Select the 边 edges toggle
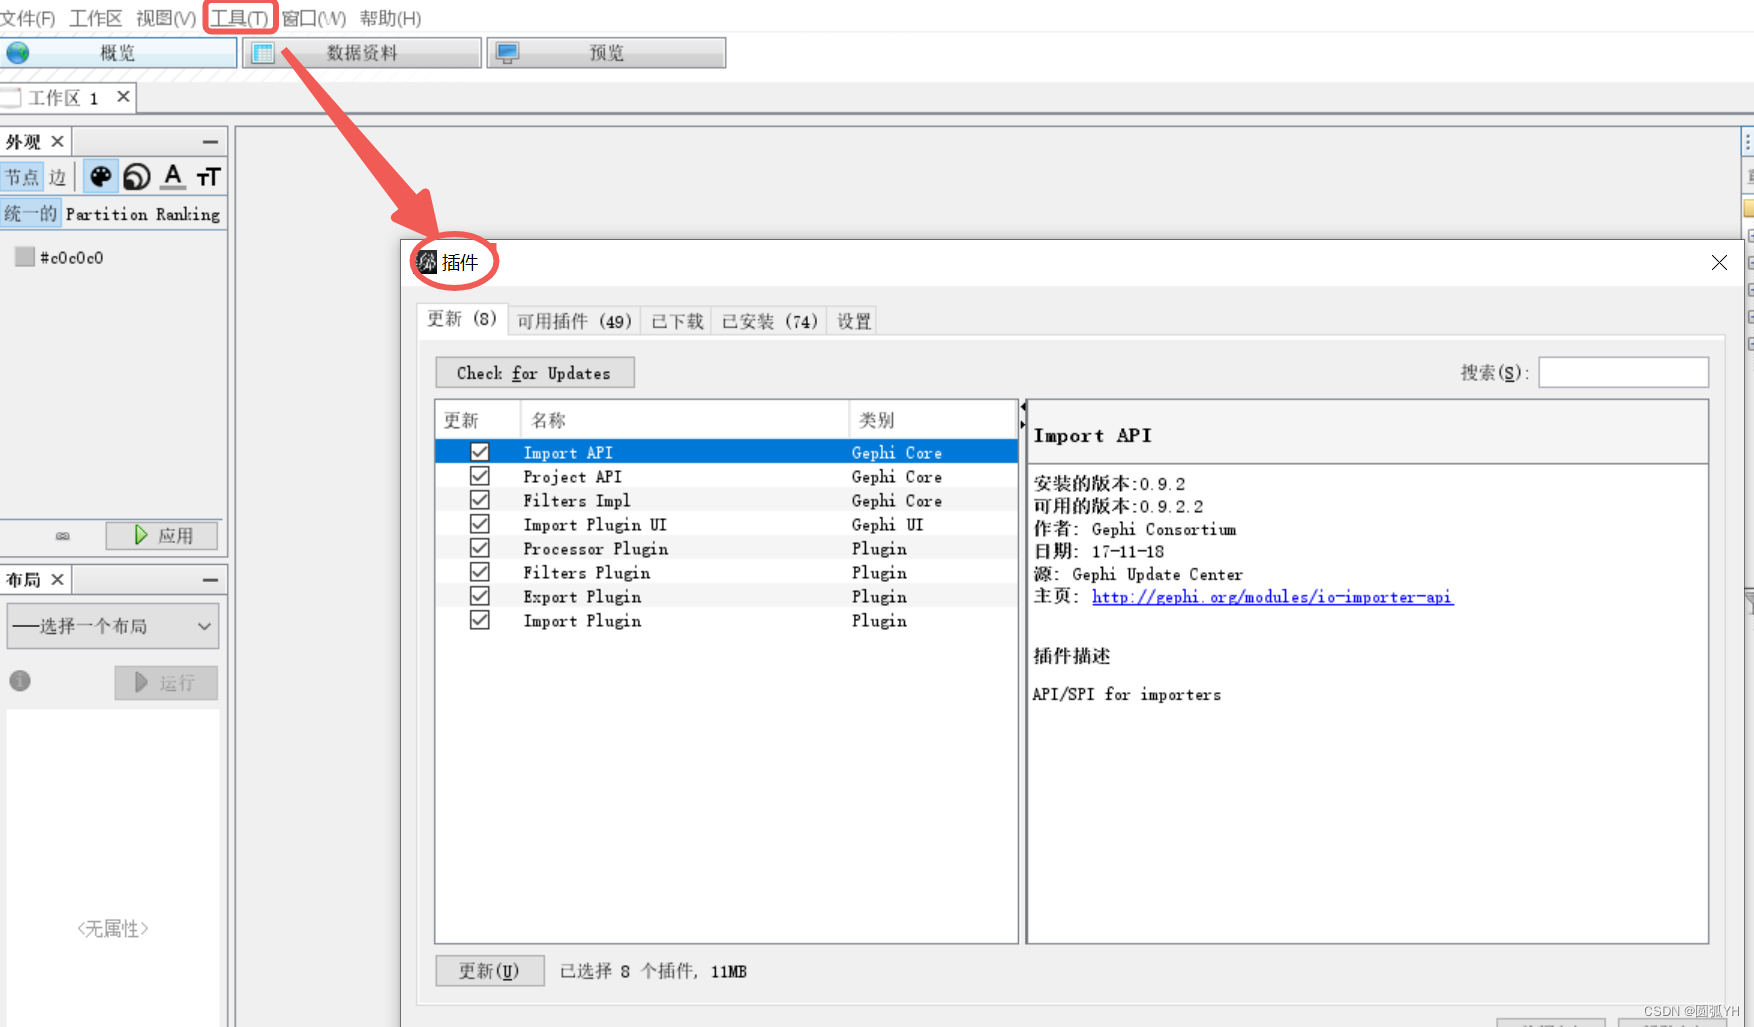1754x1027 pixels. click(x=58, y=177)
